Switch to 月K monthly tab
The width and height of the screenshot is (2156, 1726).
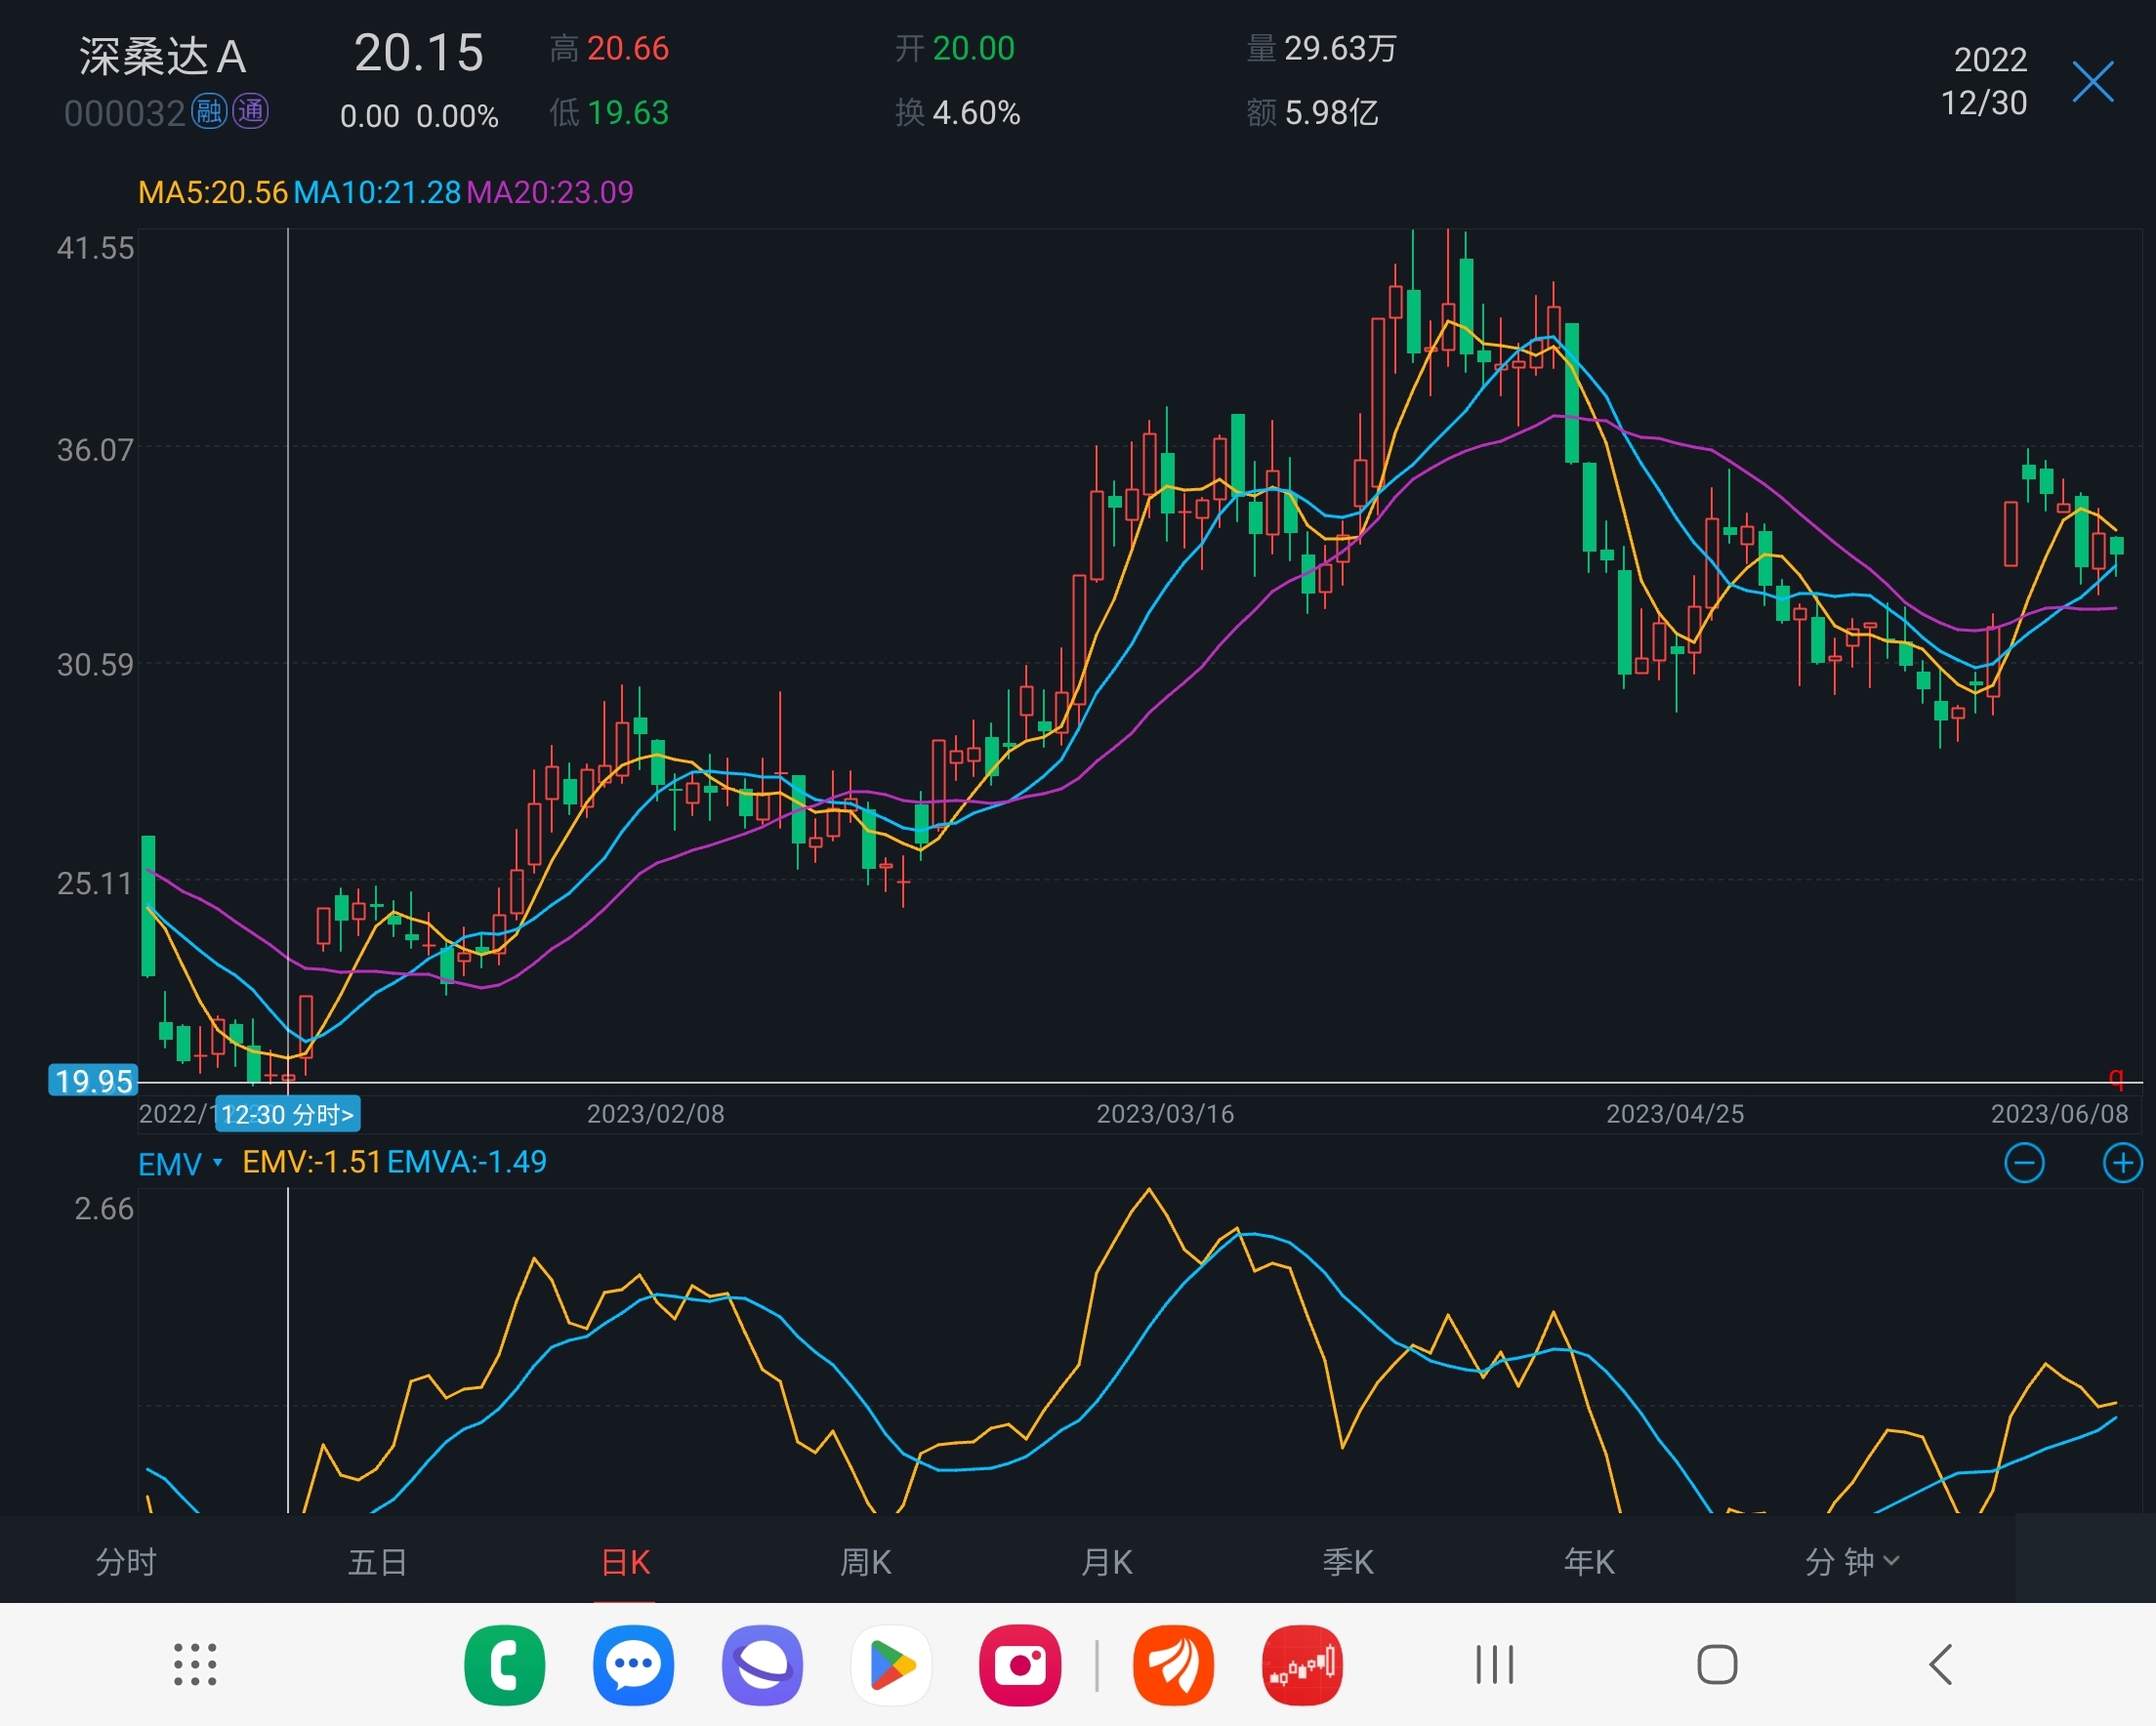pos(1106,1561)
